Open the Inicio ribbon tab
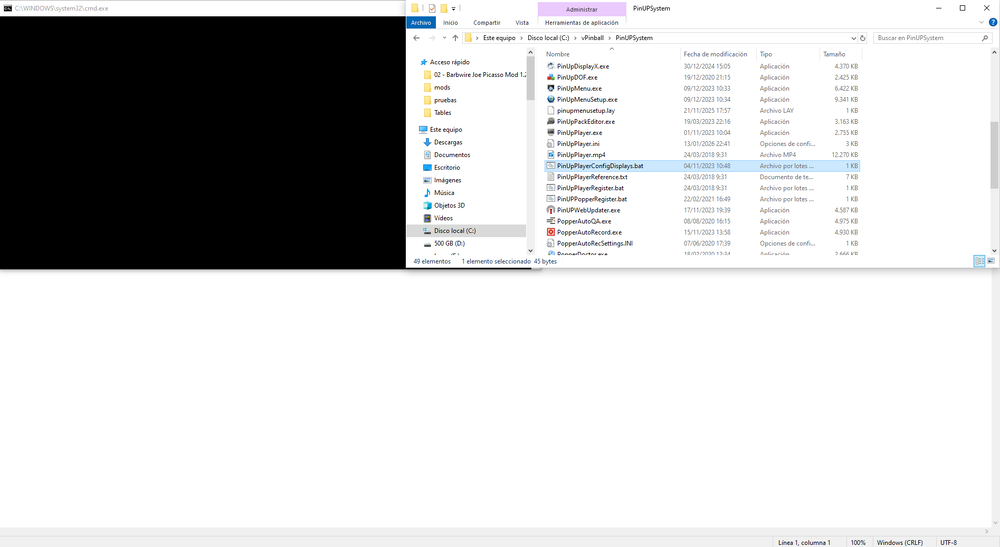 coord(450,22)
